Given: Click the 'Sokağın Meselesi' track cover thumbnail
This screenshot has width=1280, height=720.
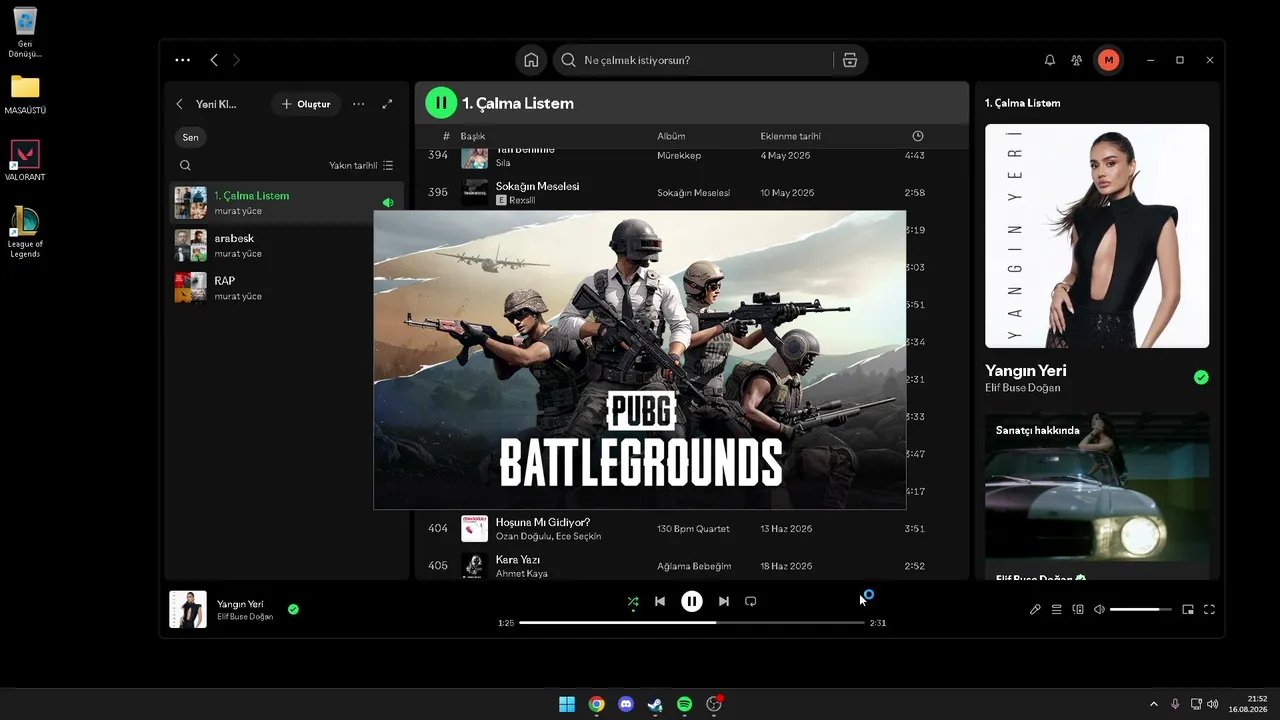Looking at the screenshot, I should click(x=474, y=192).
